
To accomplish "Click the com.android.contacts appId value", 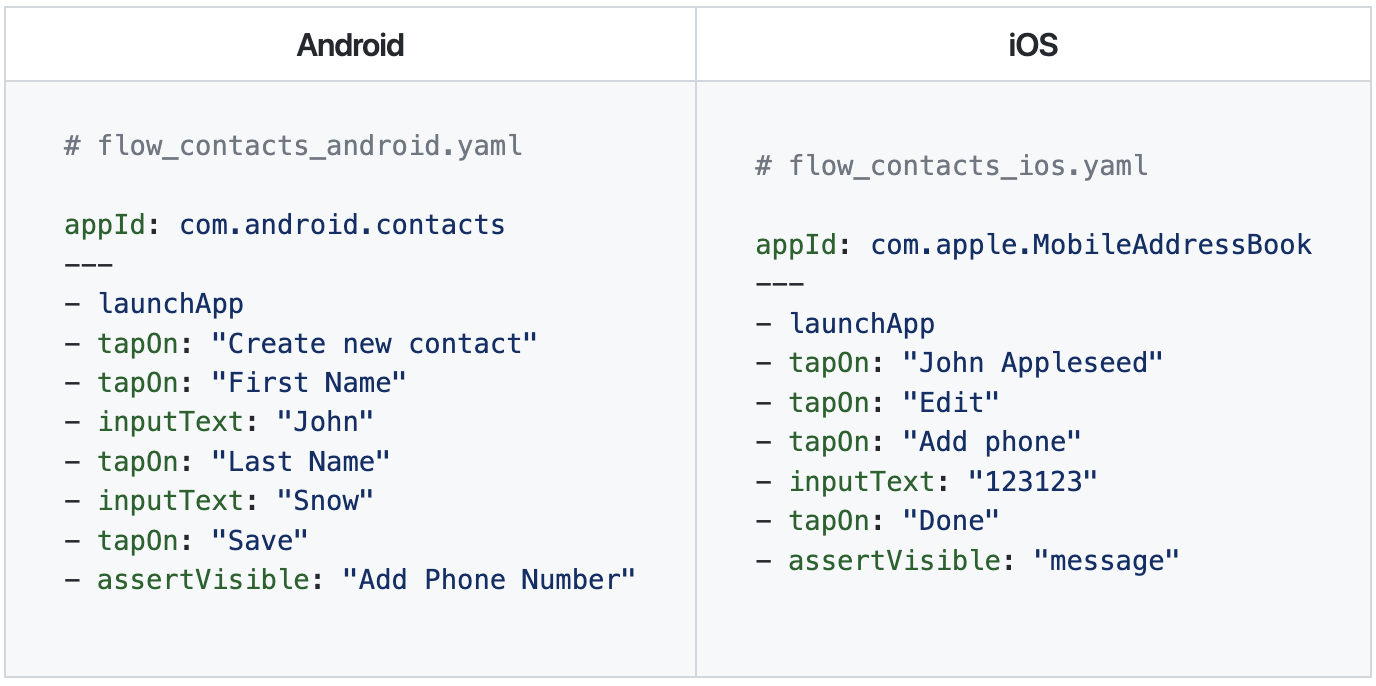I will [x=342, y=224].
